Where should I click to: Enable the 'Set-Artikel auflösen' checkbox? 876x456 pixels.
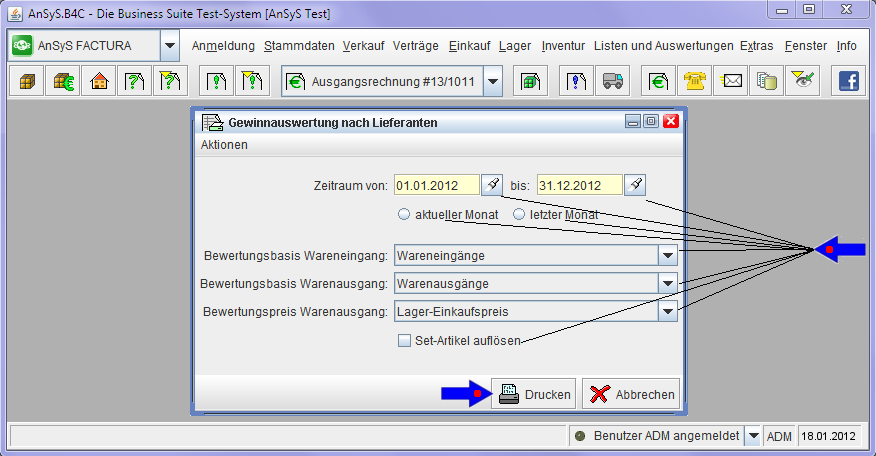pyautogui.click(x=404, y=340)
